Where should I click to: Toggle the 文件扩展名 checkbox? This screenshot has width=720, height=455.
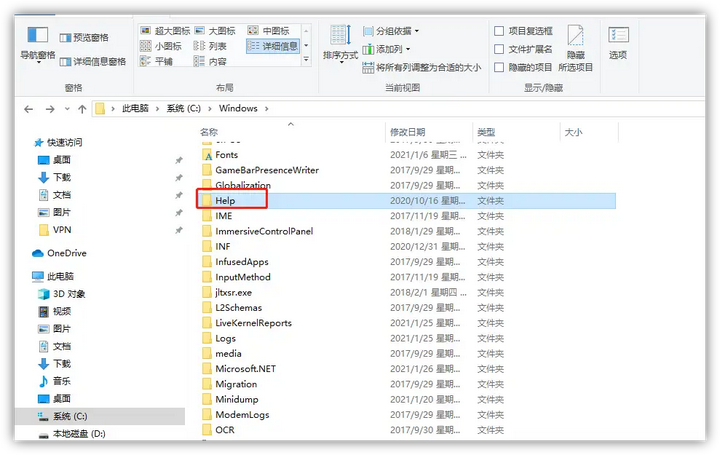[x=499, y=49]
